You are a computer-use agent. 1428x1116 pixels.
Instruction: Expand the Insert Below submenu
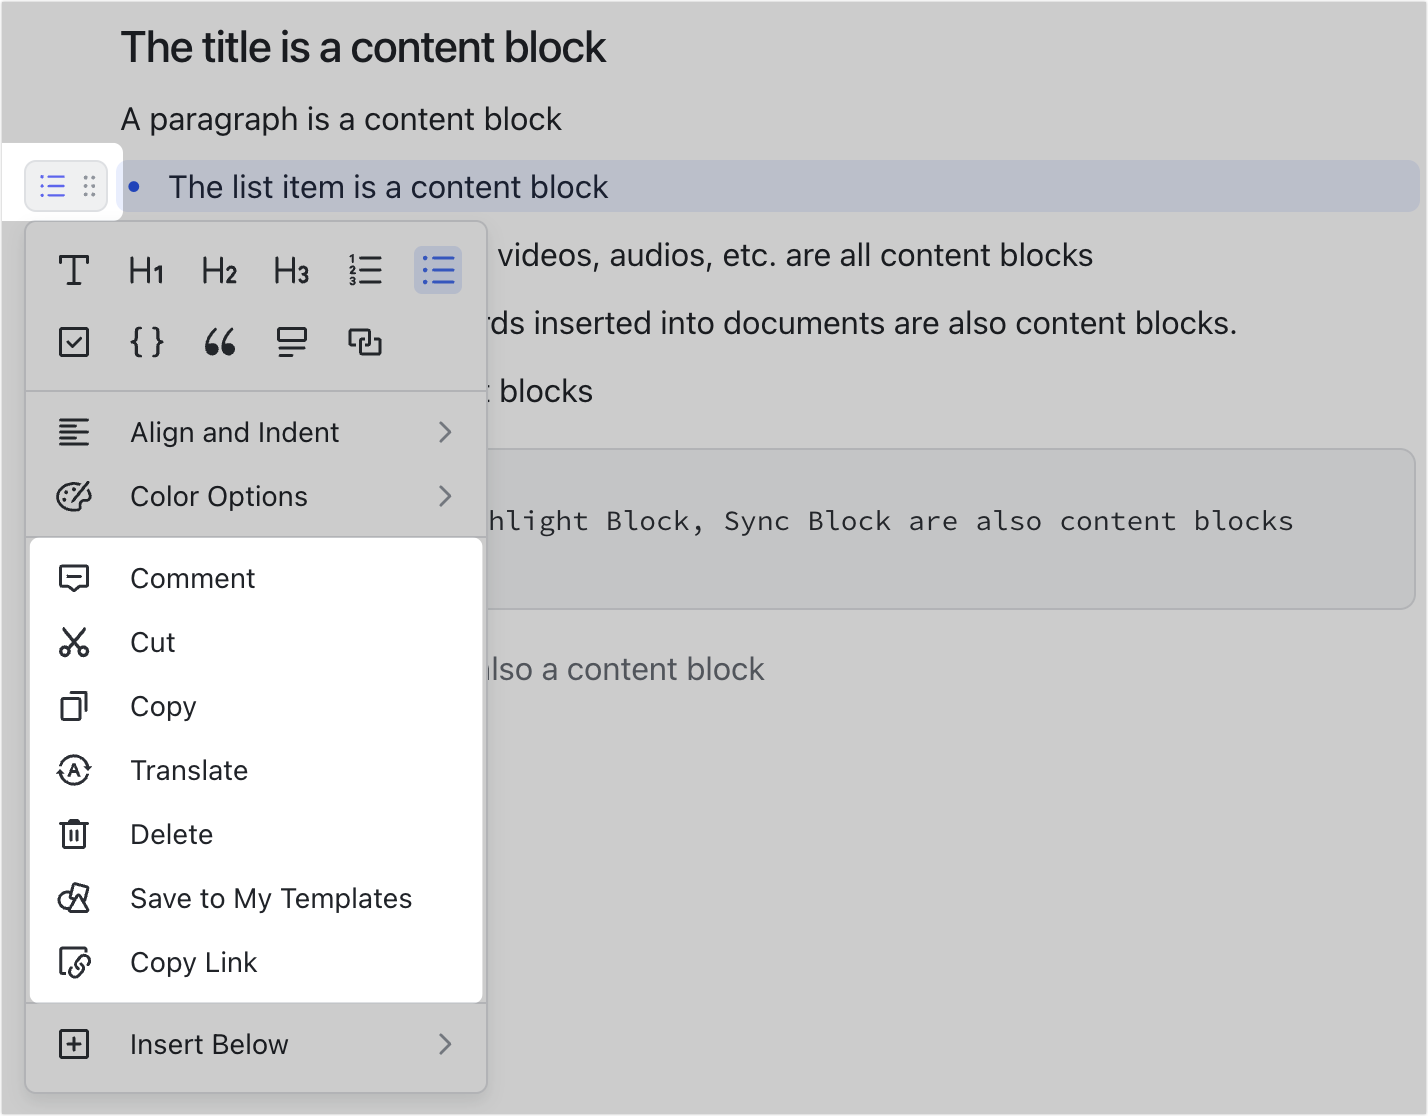tap(209, 1044)
